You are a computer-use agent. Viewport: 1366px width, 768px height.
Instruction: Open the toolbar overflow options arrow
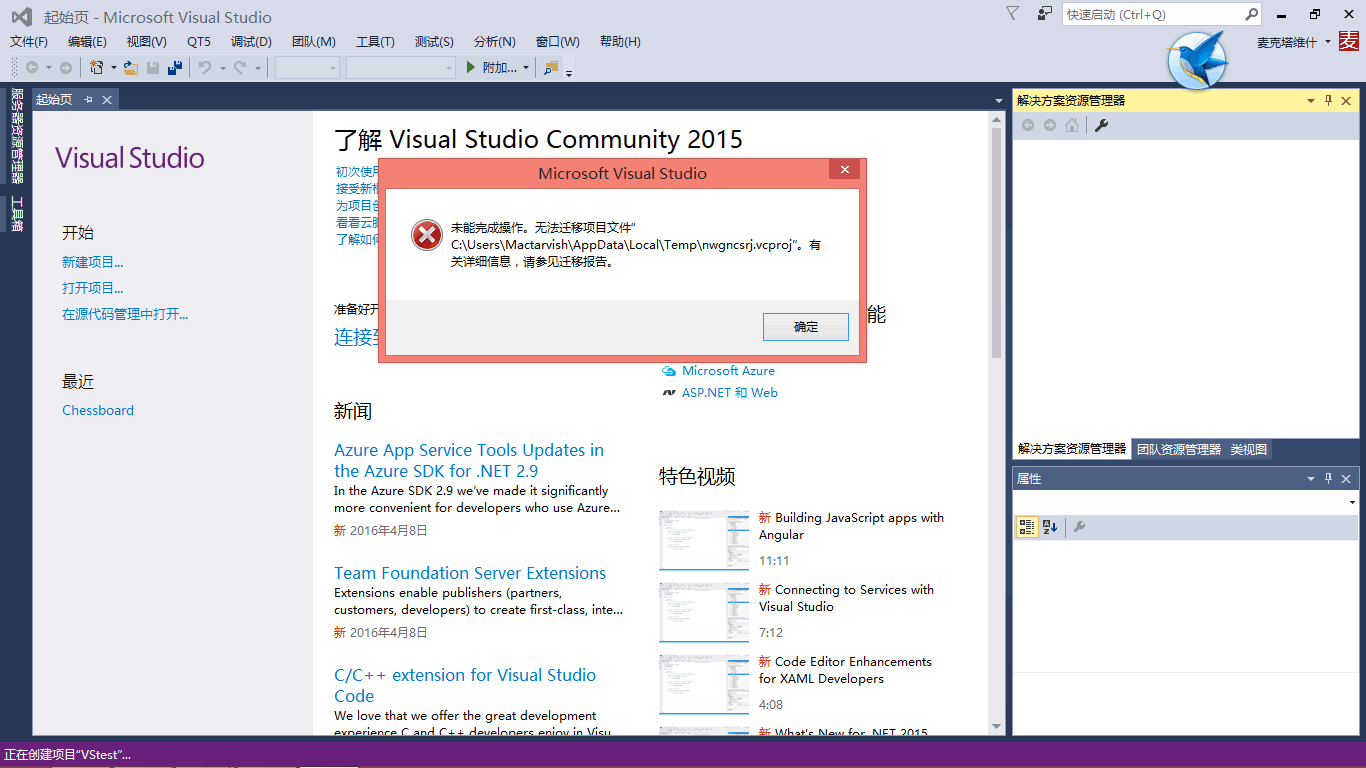[569, 71]
